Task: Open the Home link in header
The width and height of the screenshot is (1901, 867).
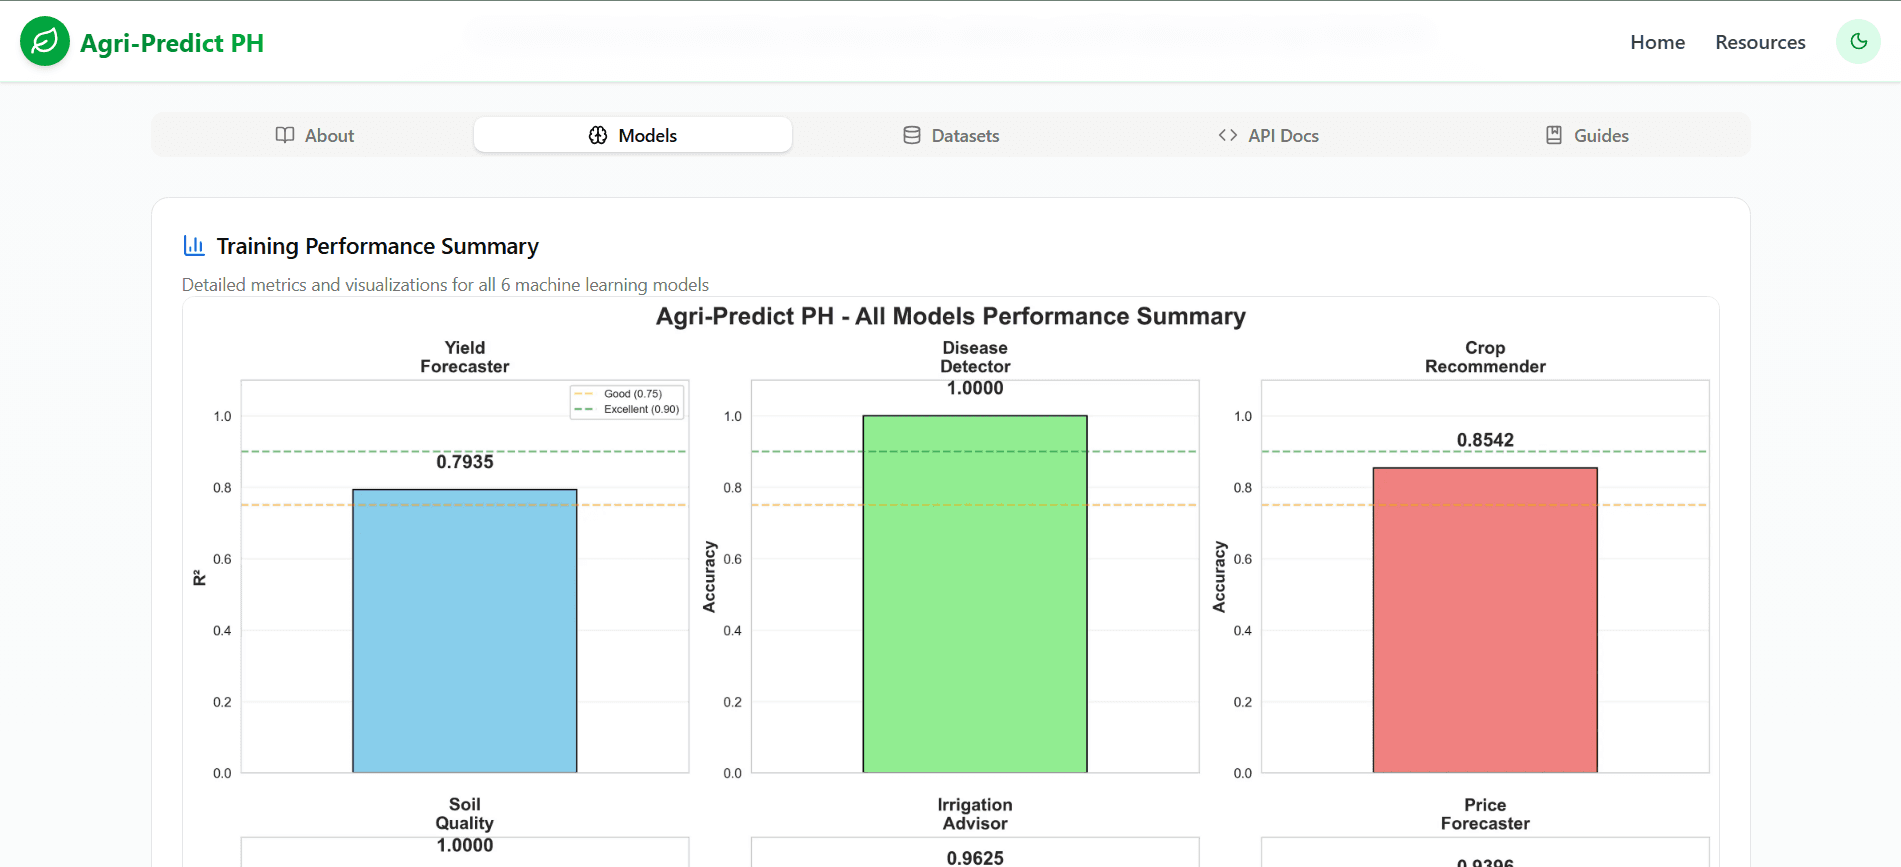Action: [1657, 42]
